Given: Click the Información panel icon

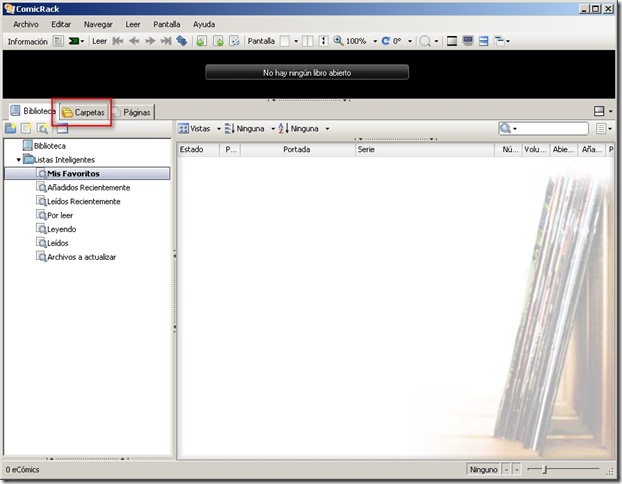Looking at the screenshot, I should pyautogui.click(x=58, y=41).
